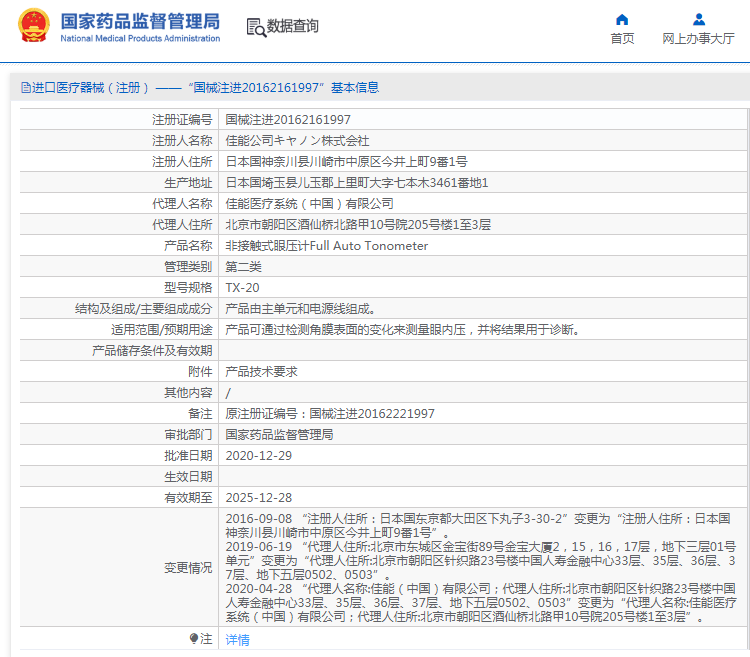Click the 批准日期 value 2020-12-29
Screen dimensions: 750x657
pos(258,455)
